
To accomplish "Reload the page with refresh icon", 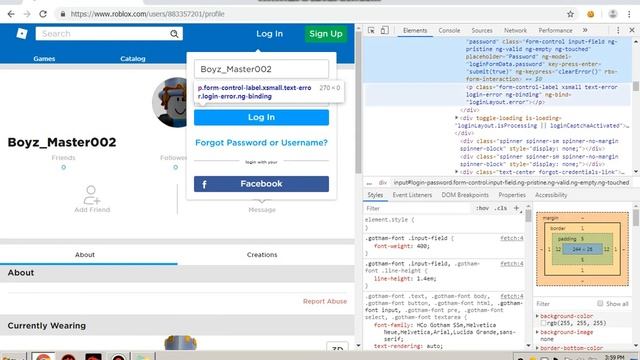I will point(43,14).
